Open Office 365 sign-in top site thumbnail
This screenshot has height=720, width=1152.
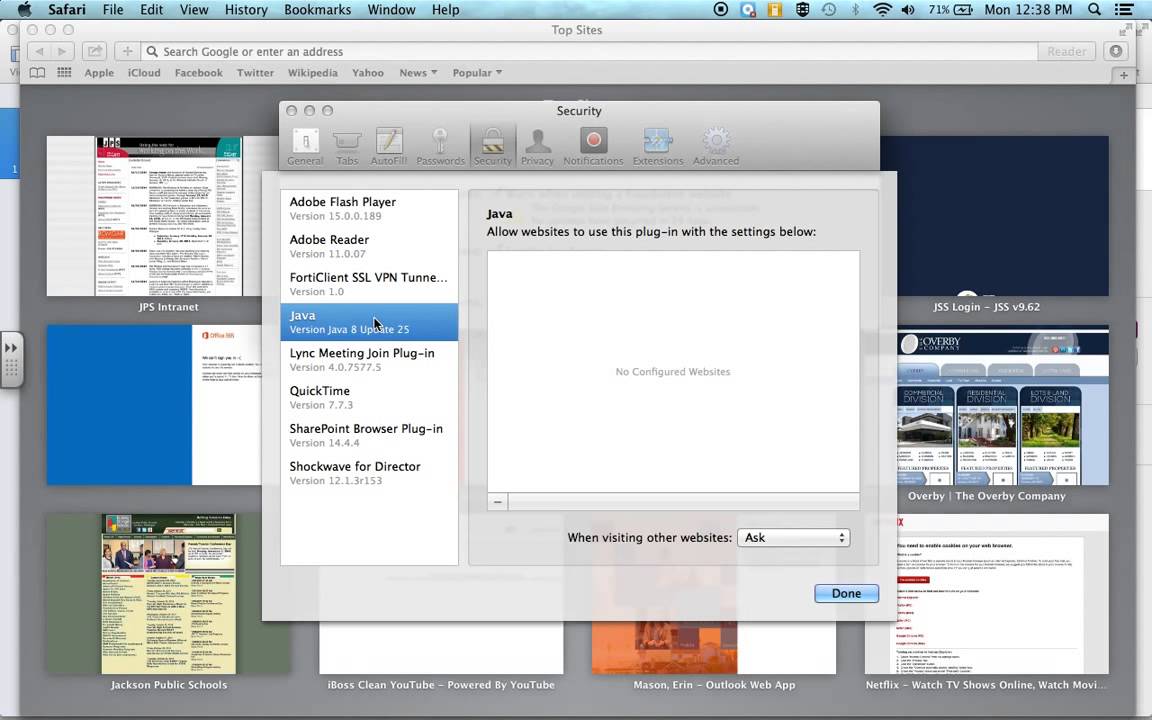pos(154,405)
